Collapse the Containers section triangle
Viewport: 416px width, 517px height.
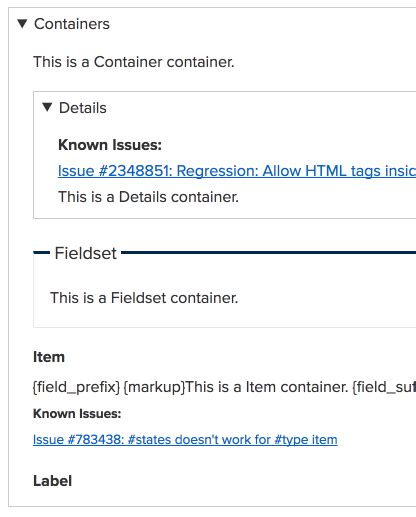[x=22, y=24]
